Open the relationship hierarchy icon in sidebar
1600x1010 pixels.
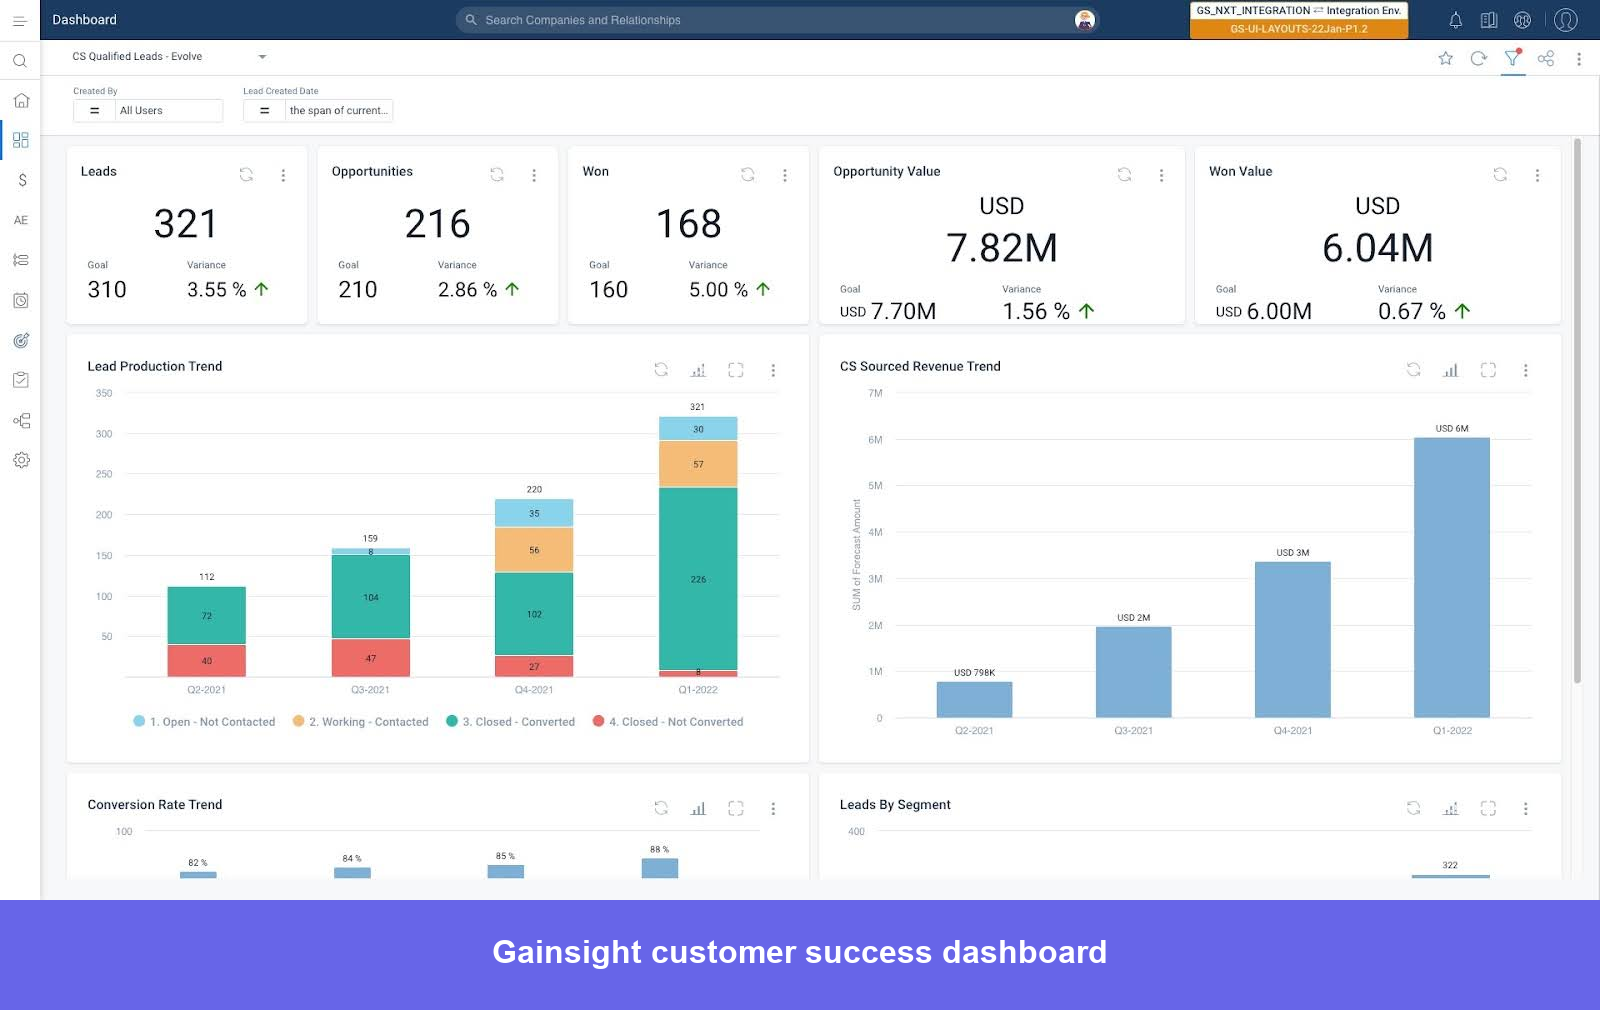(x=20, y=420)
